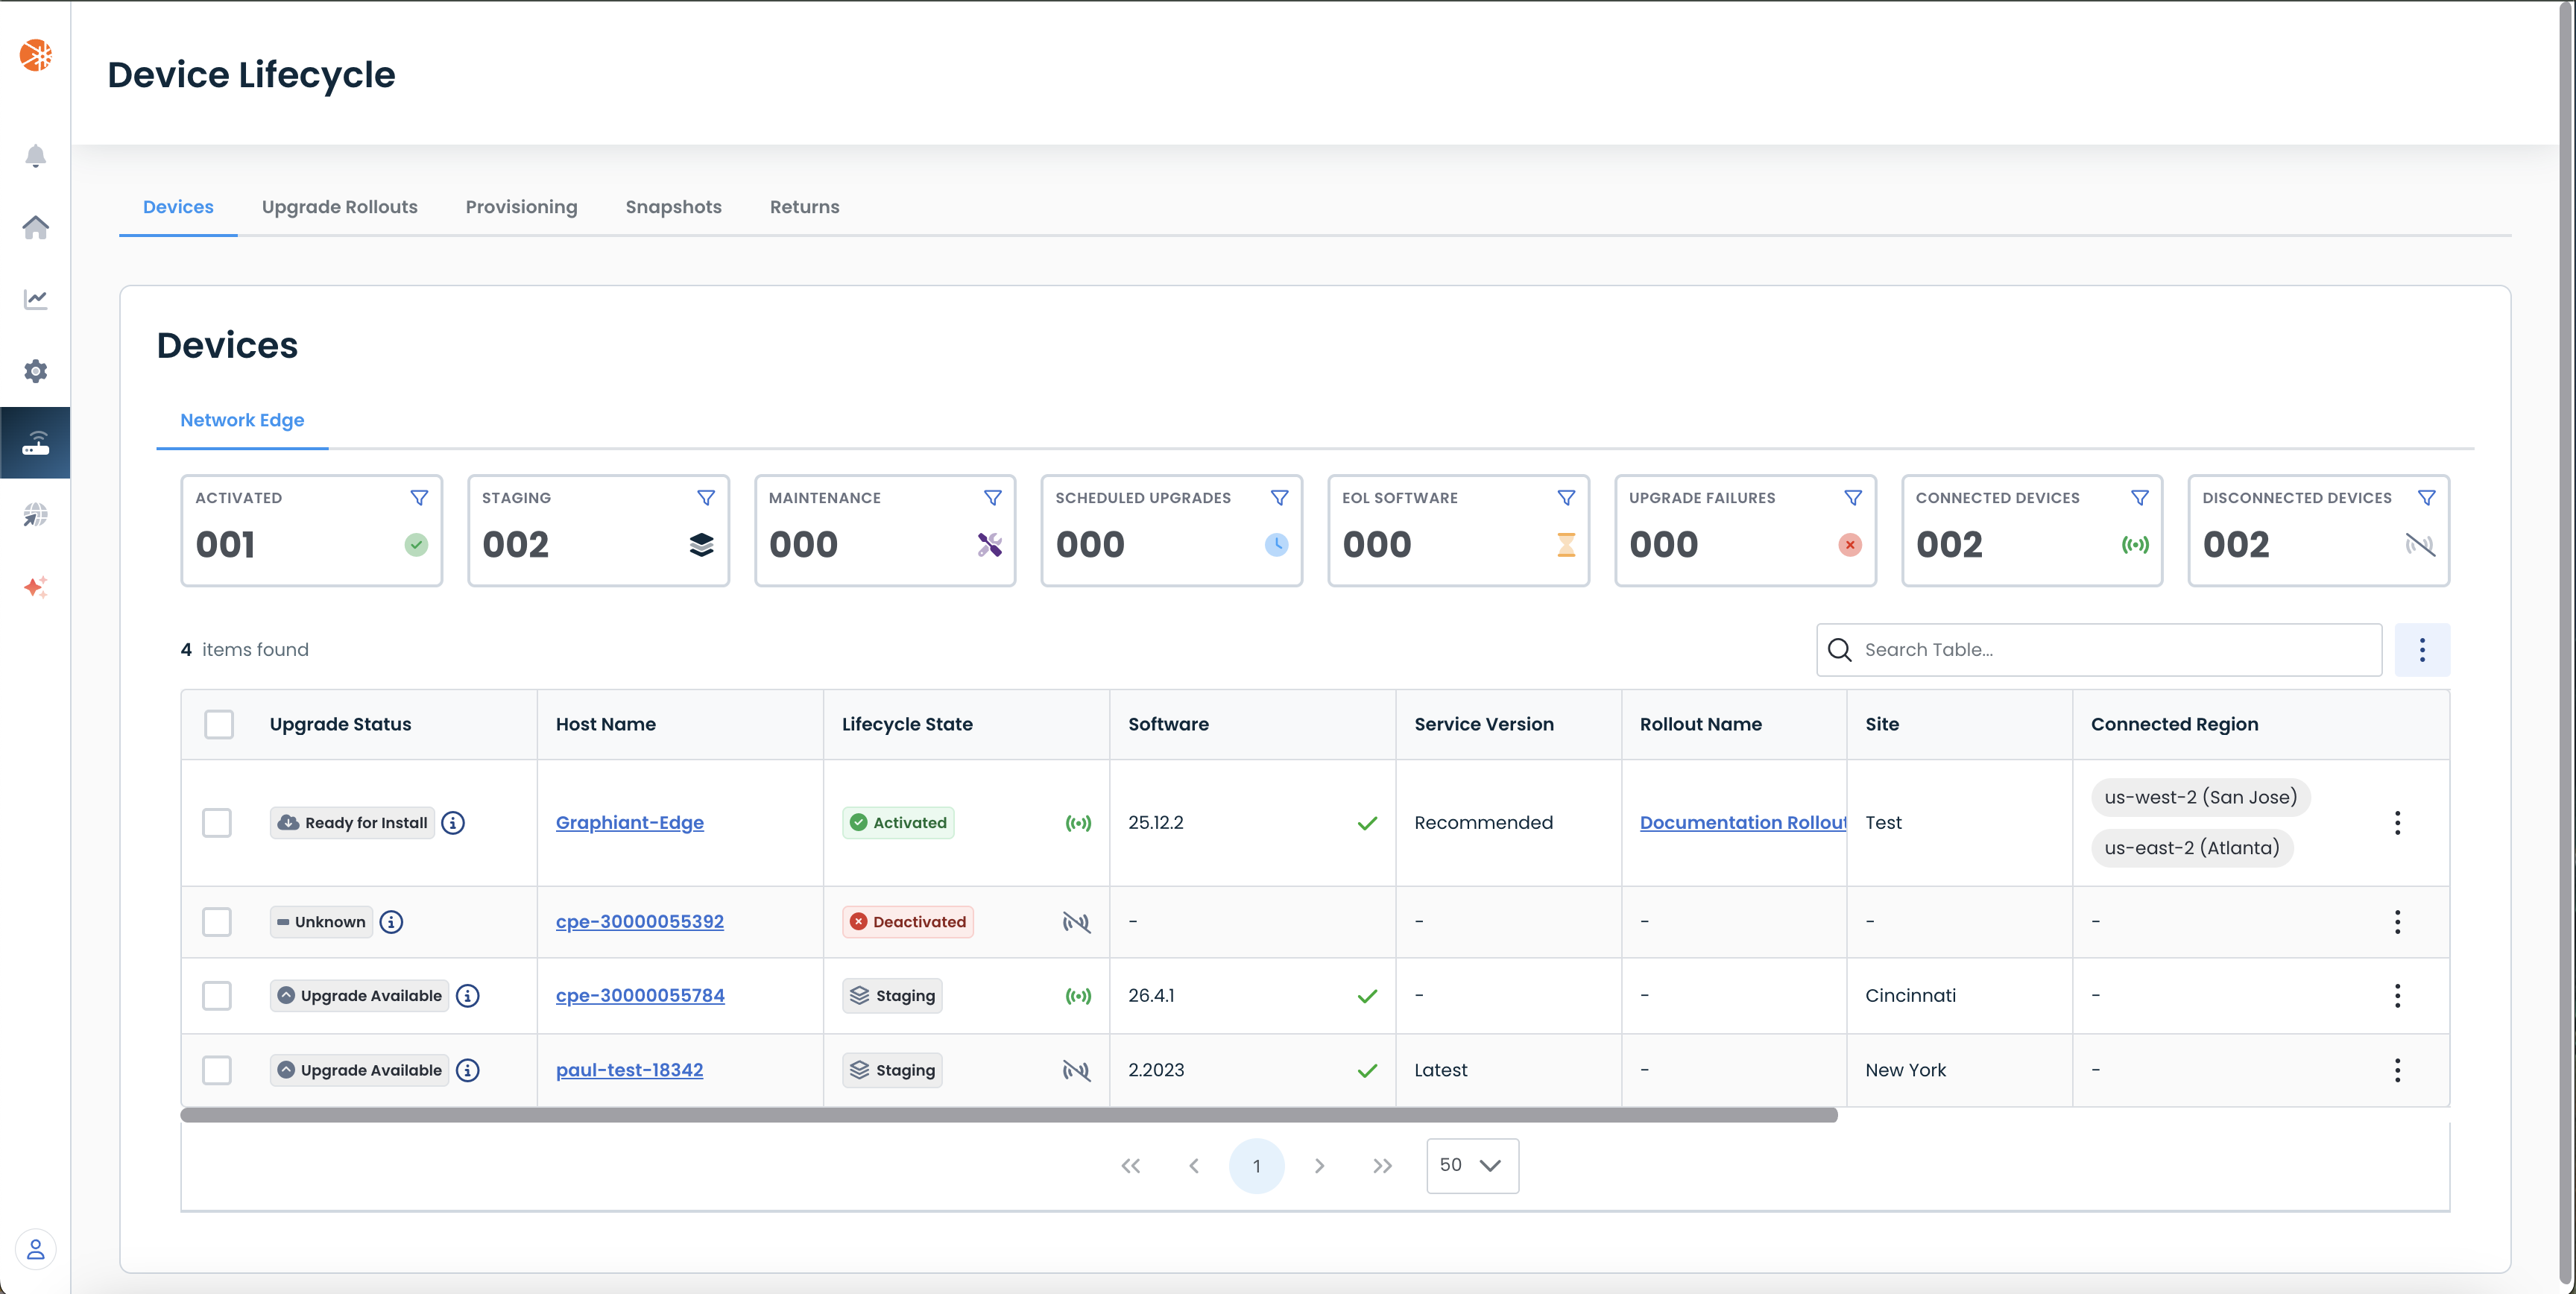The height and width of the screenshot is (1294, 2576).
Task: Open row actions for Graphiant-Edge
Action: point(2397,823)
